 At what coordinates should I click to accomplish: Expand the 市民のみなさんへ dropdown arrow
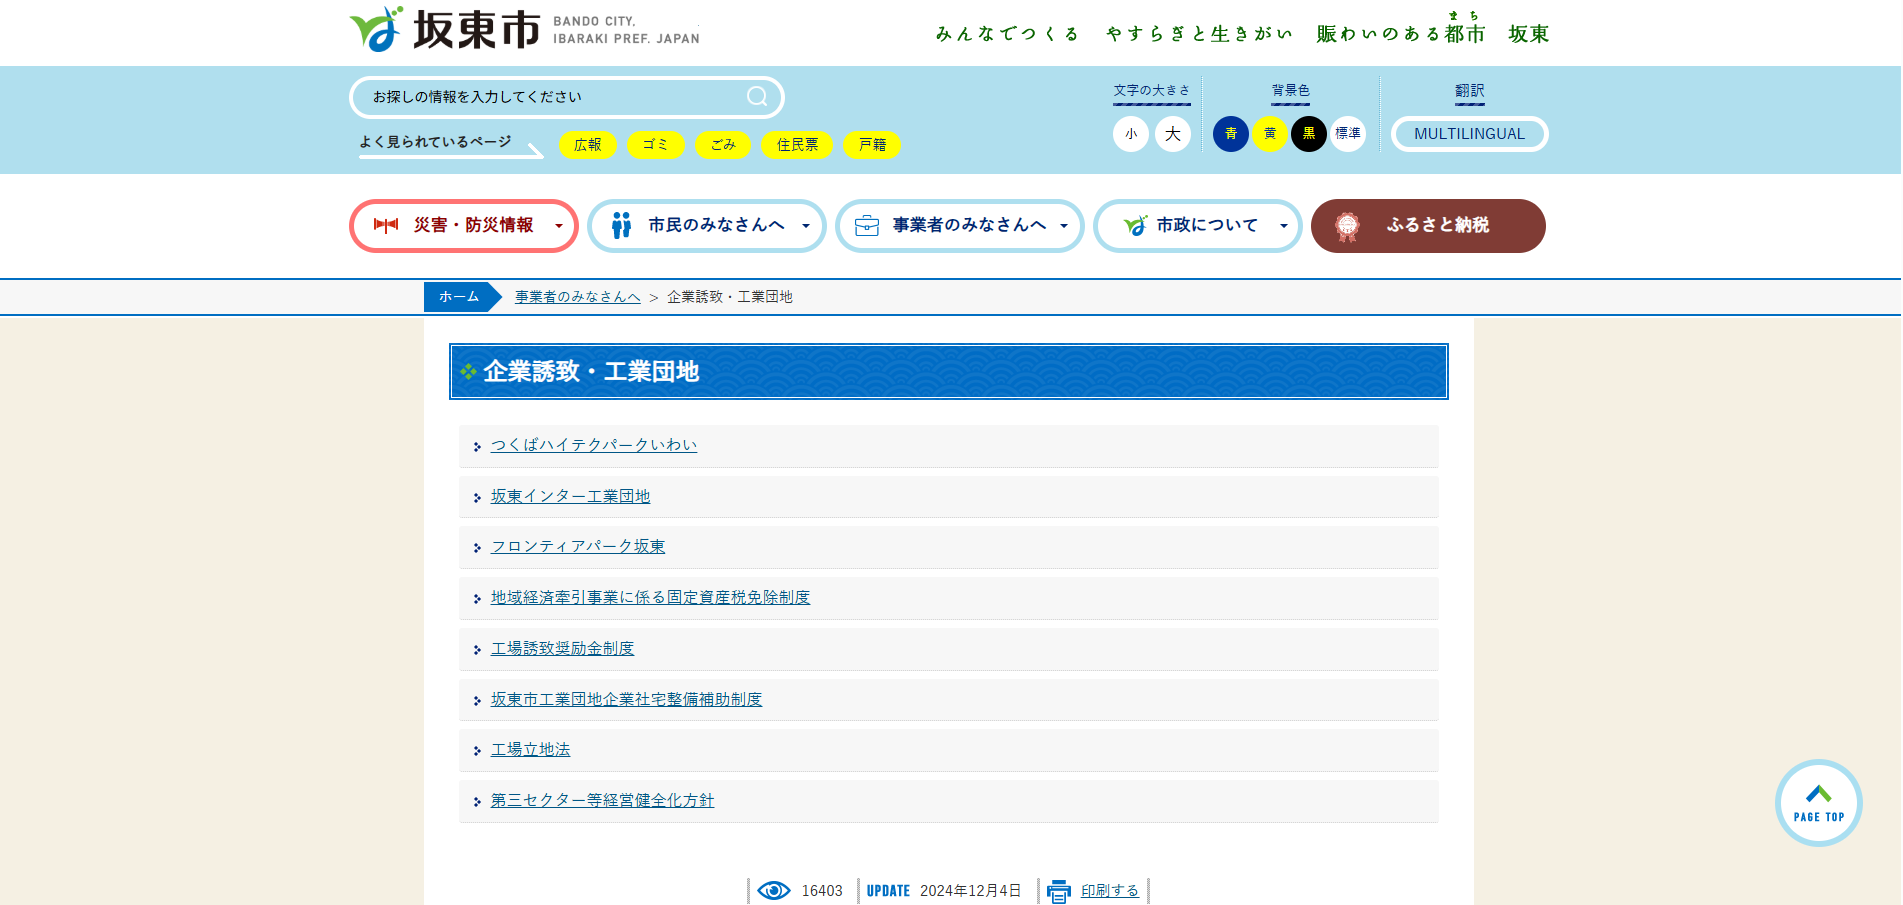pos(806,226)
